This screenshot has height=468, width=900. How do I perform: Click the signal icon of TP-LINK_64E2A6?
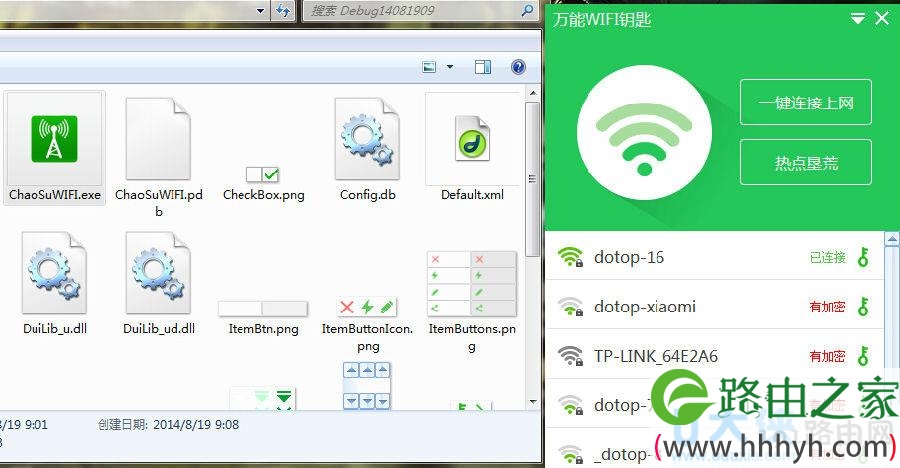[x=571, y=355]
